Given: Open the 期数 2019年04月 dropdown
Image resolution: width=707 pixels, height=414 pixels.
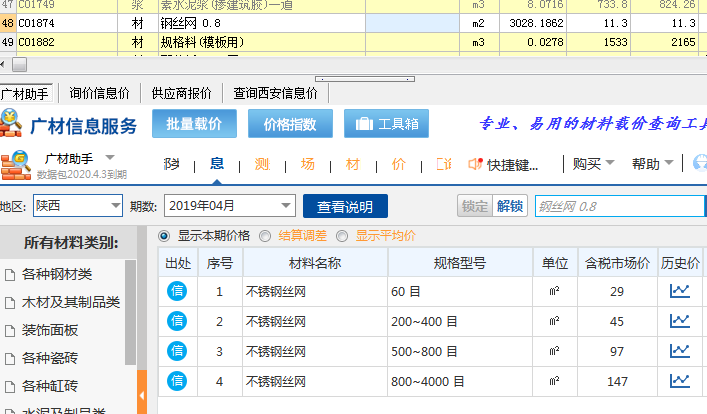Looking at the screenshot, I should pyautogui.click(x=230, y=206).
